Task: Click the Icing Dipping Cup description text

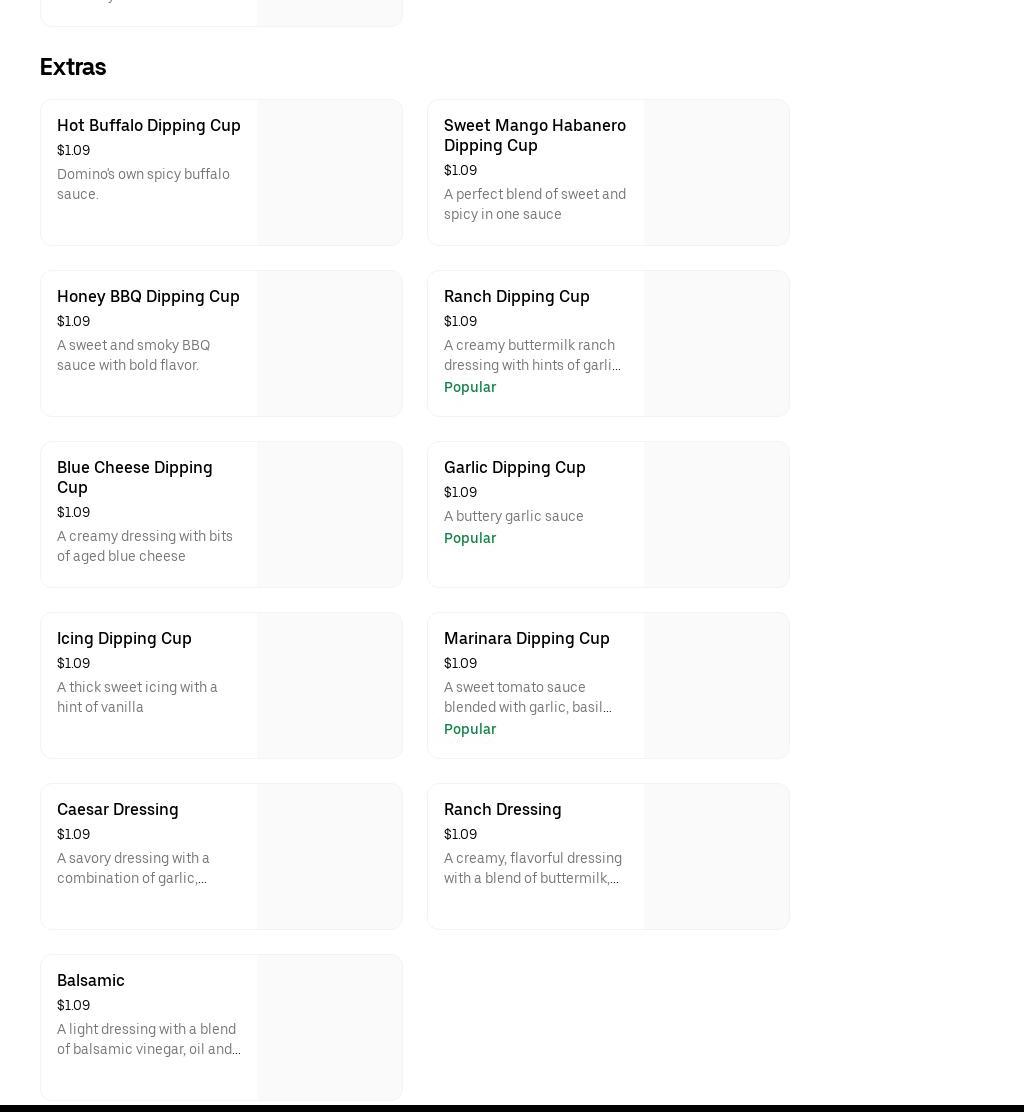Action: click(137, 697)
